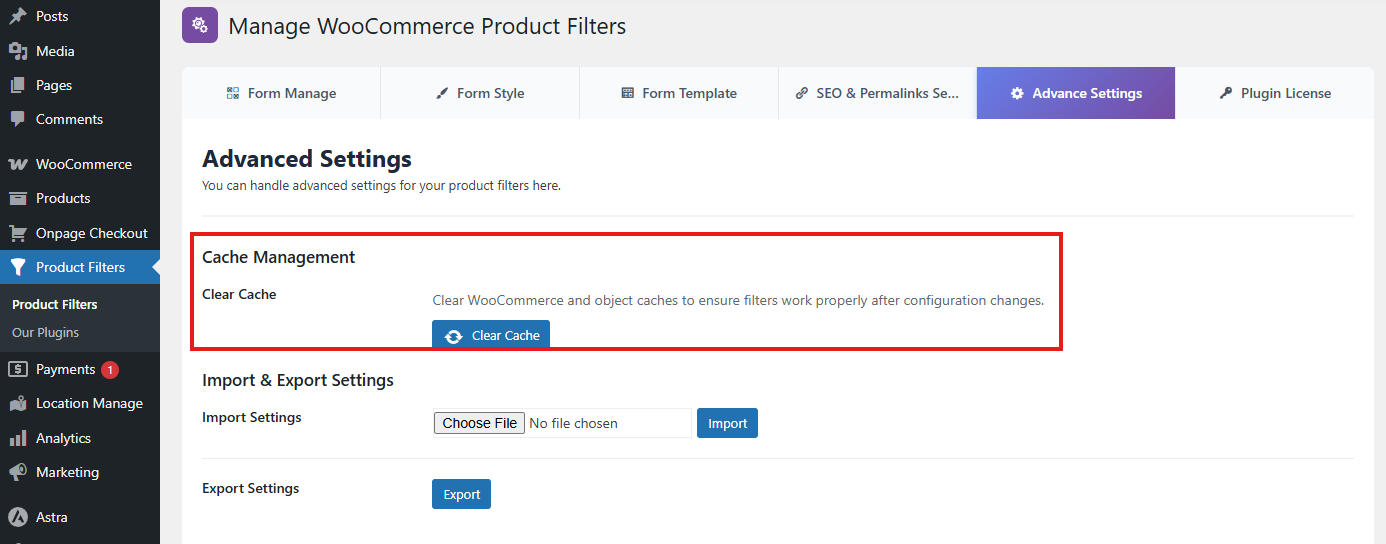Click the 'Import & Export Settings' heading

coord(298,380)
